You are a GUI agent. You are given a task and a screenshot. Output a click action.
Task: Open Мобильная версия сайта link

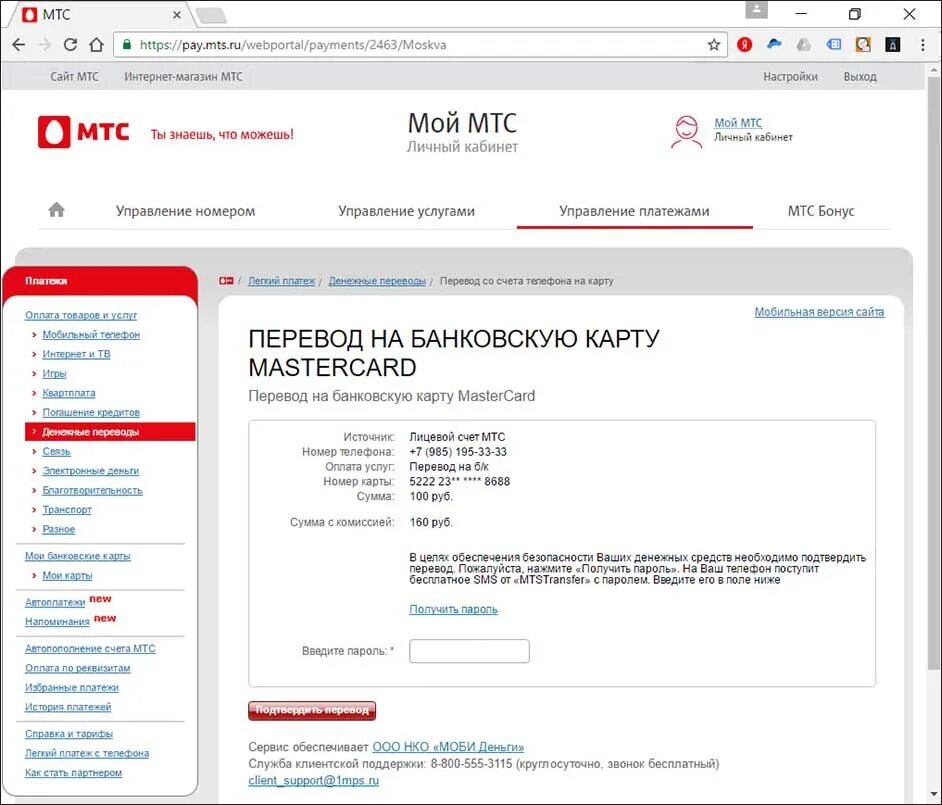819,312
